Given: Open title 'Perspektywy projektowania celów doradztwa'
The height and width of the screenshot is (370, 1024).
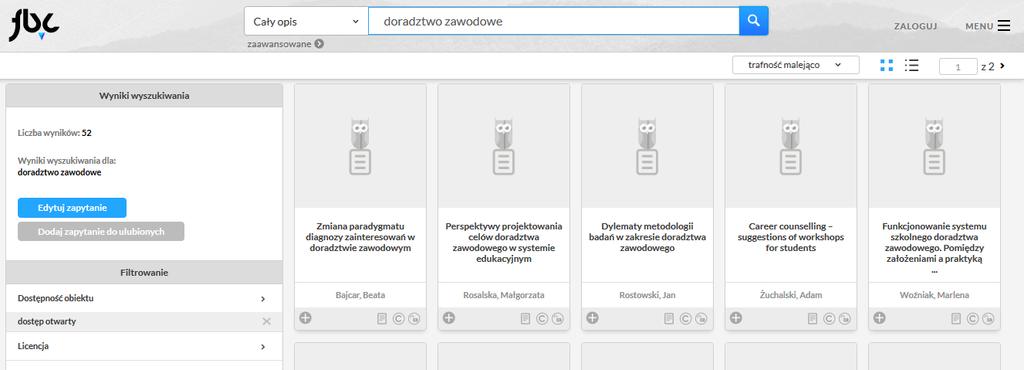Looking at the screenshot, I should 504,243.
